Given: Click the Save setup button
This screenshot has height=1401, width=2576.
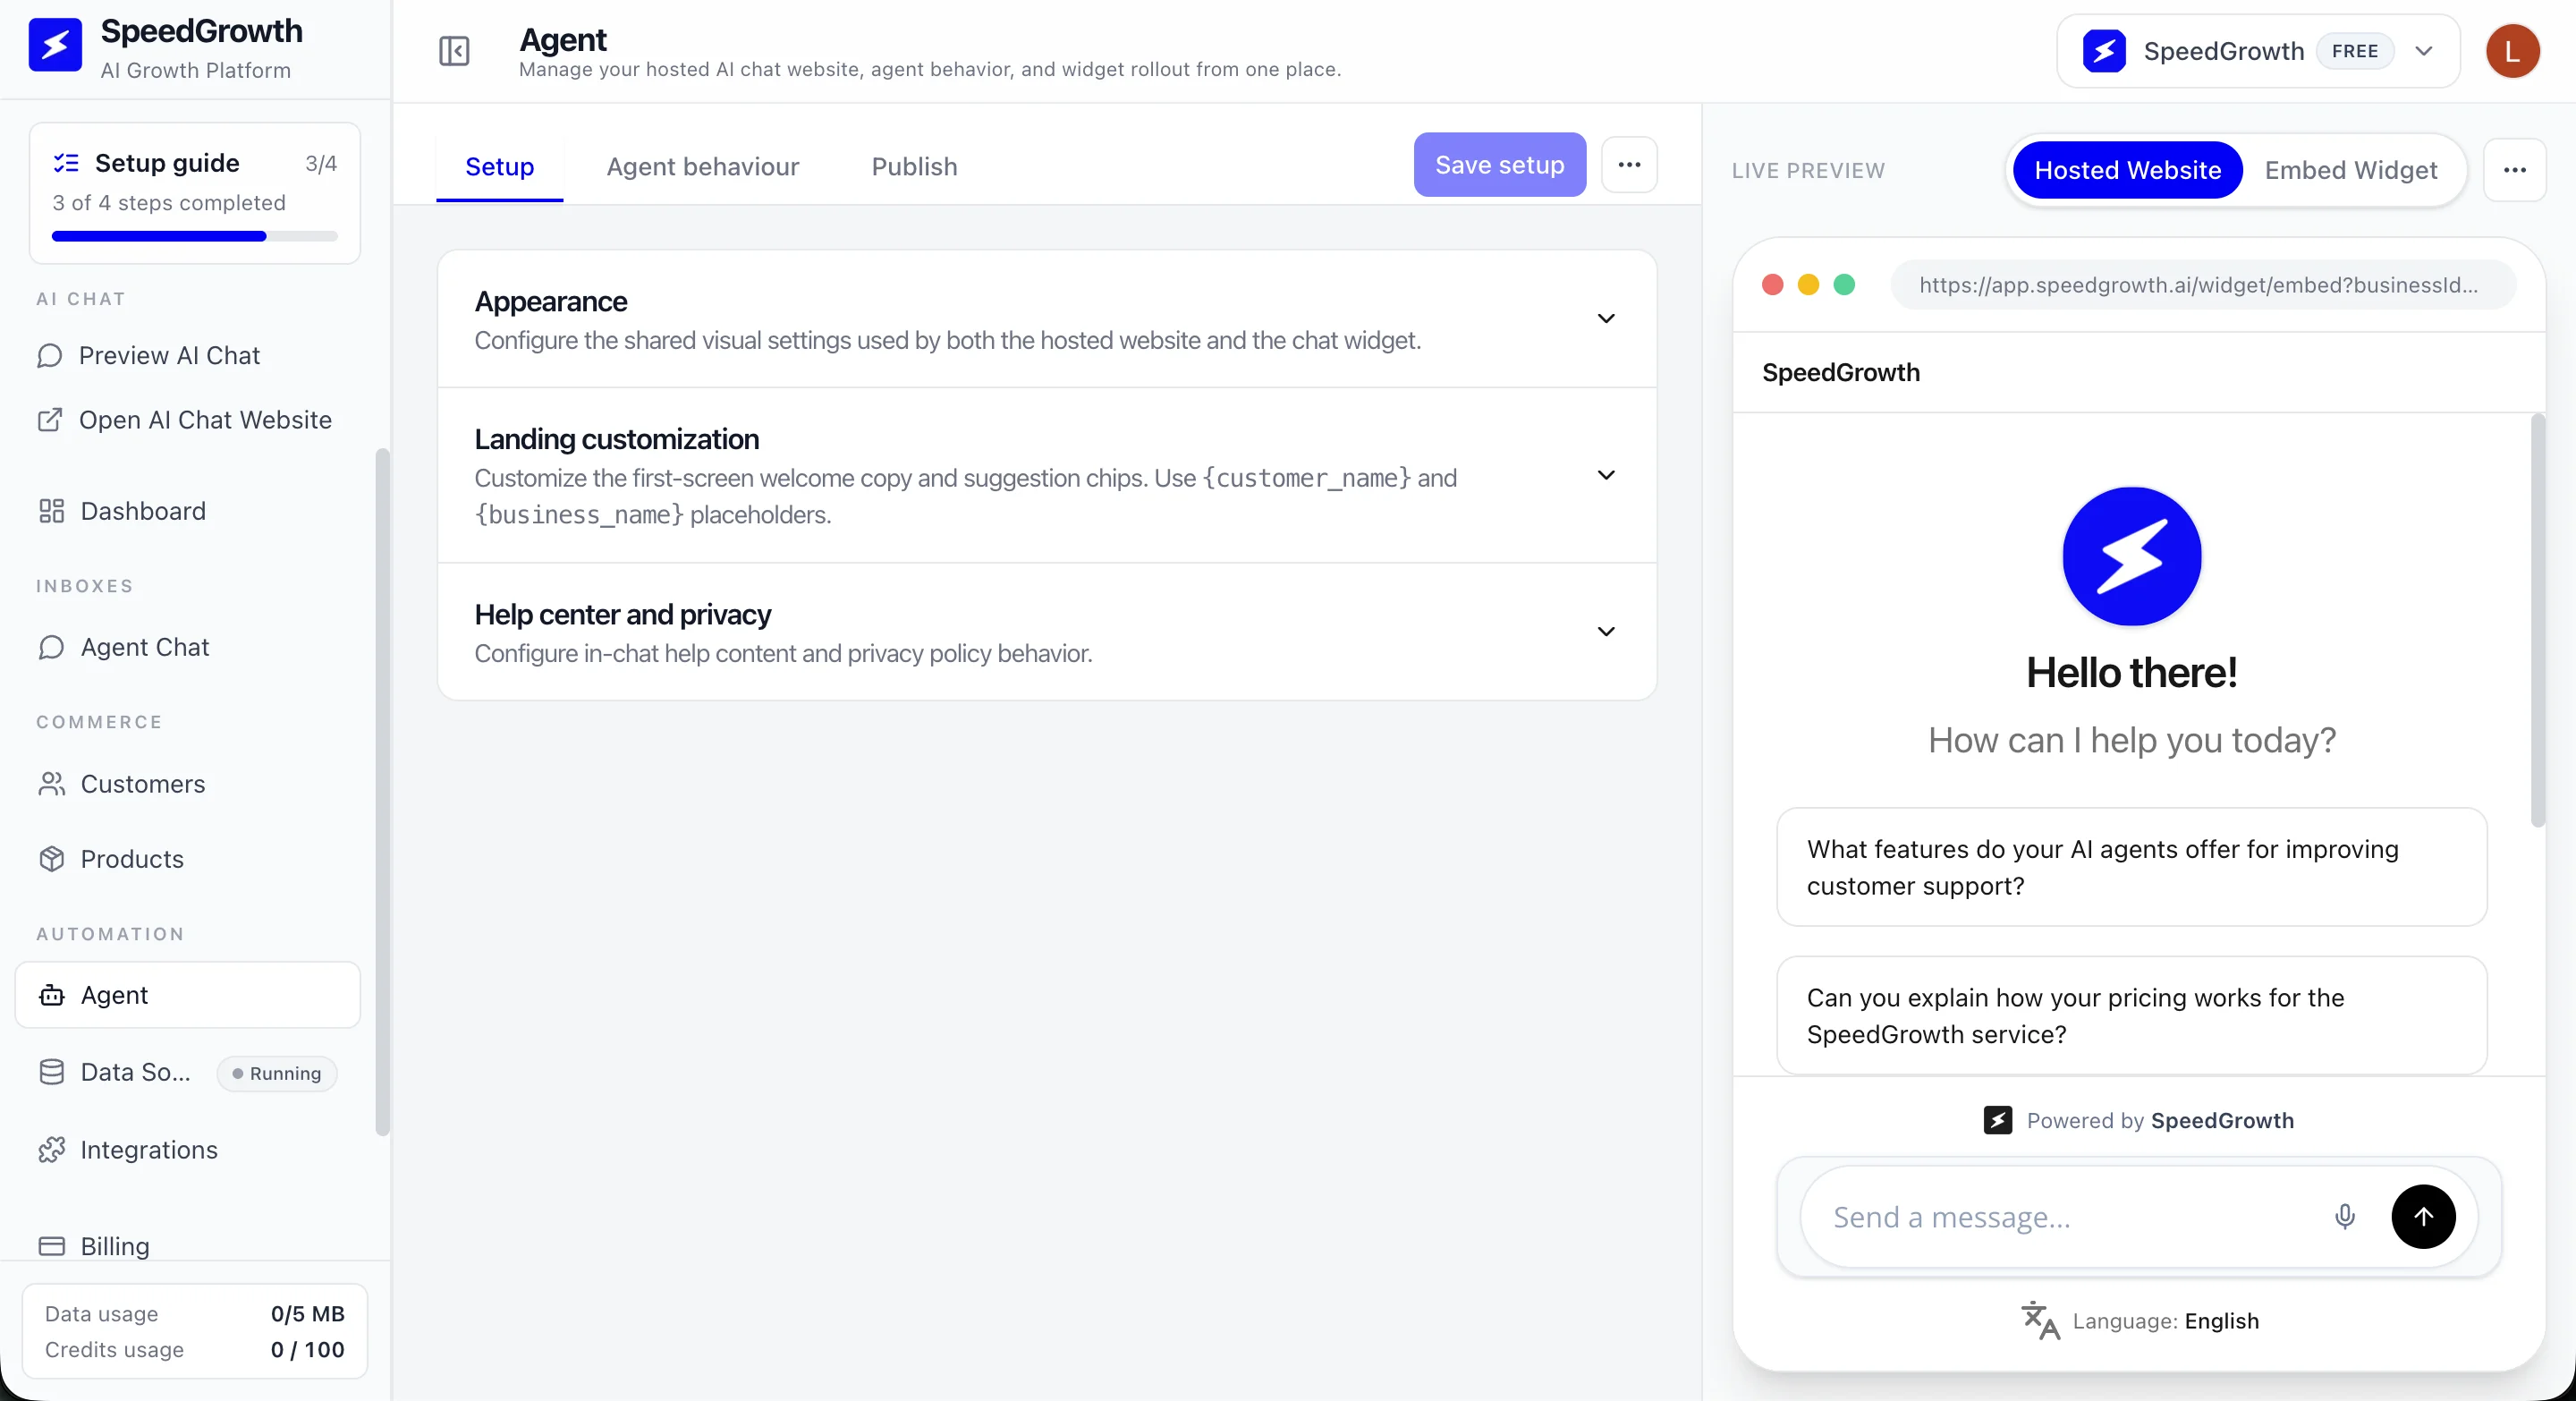Looking at the screenshot, I should point(1499,165).
